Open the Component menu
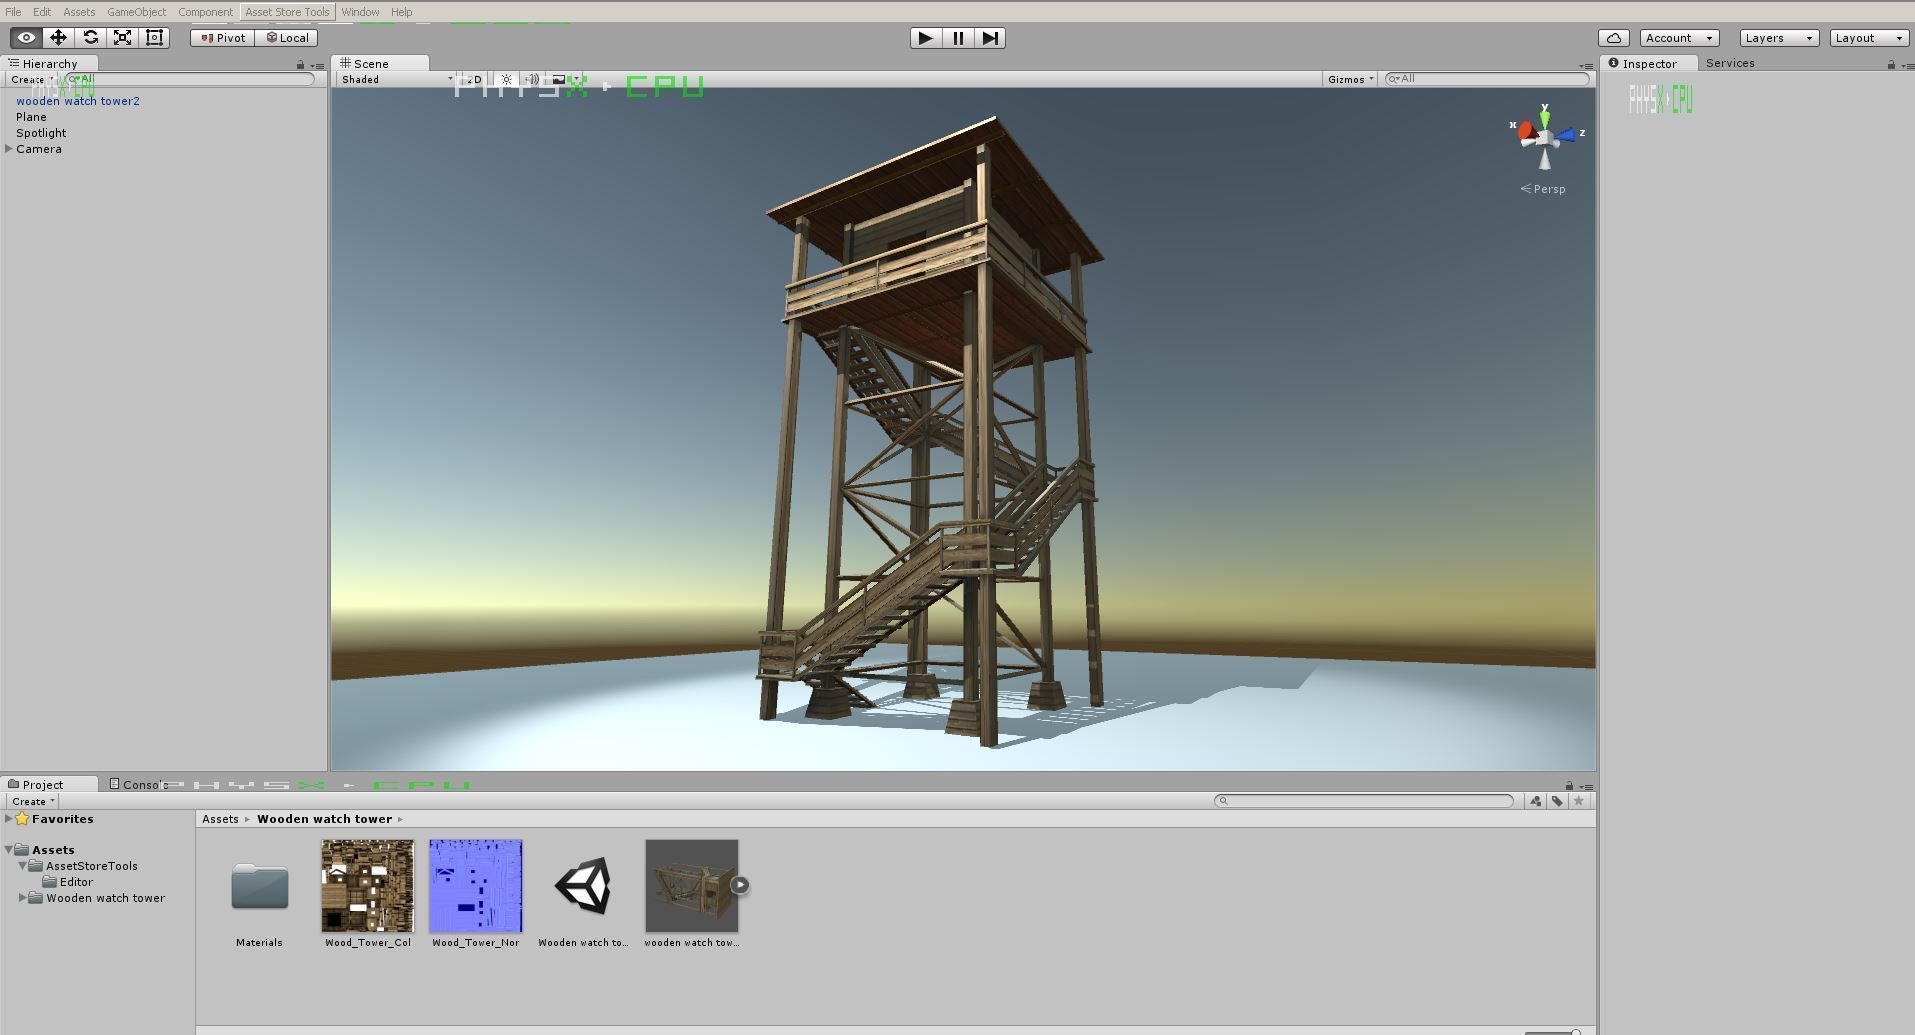Viewport: 1915px width, 1035px height. click(x=205, y=12)
